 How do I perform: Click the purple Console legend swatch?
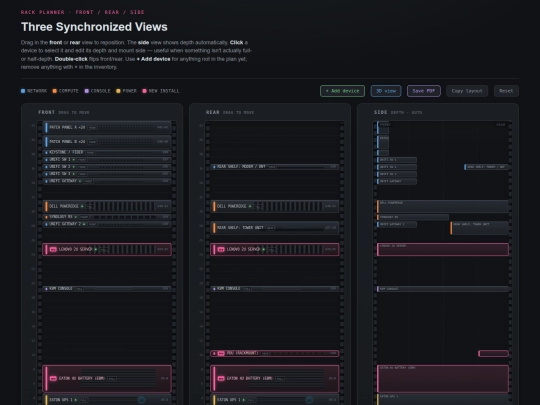(x=87, y=91)
